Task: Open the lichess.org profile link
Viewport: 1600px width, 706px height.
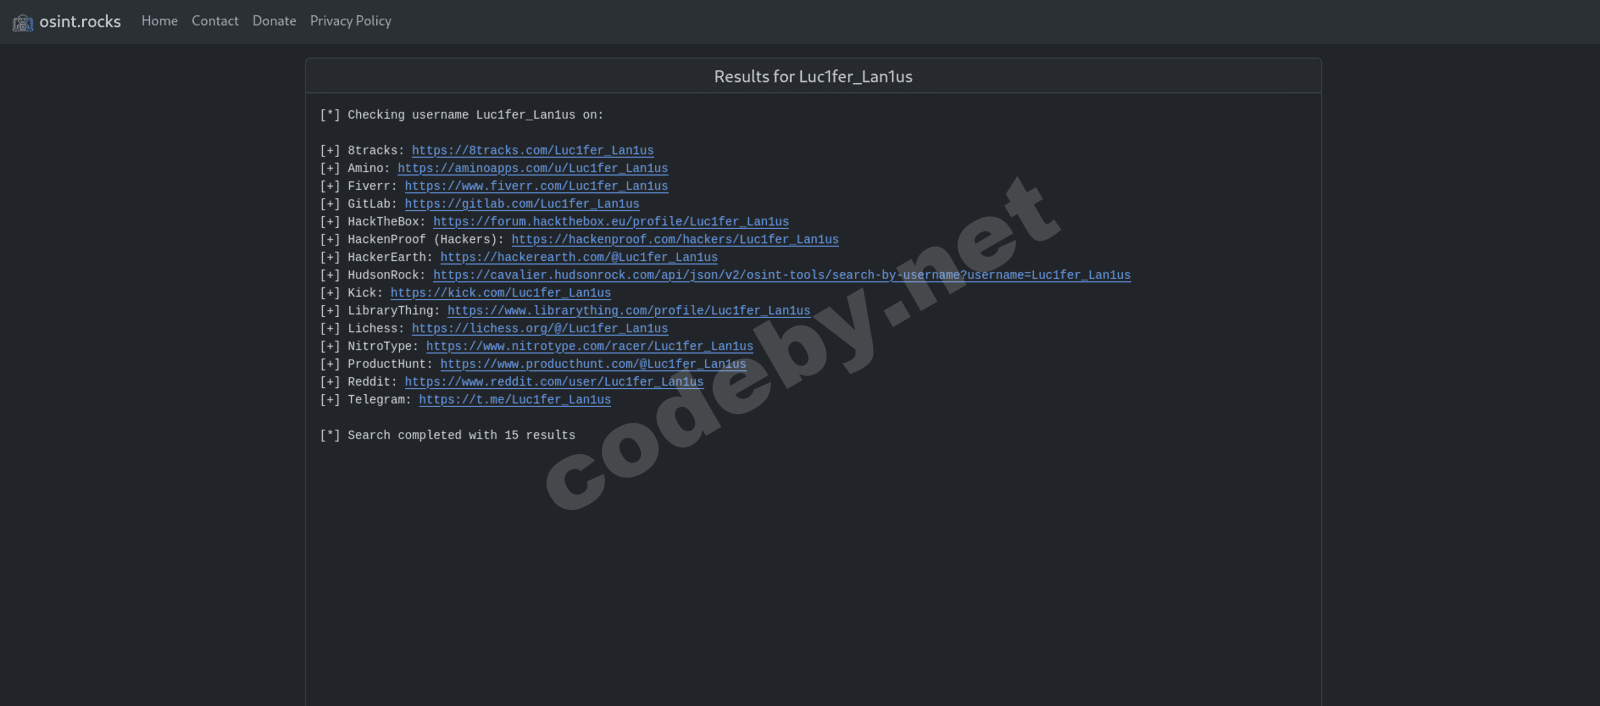Action: point(540,329)
